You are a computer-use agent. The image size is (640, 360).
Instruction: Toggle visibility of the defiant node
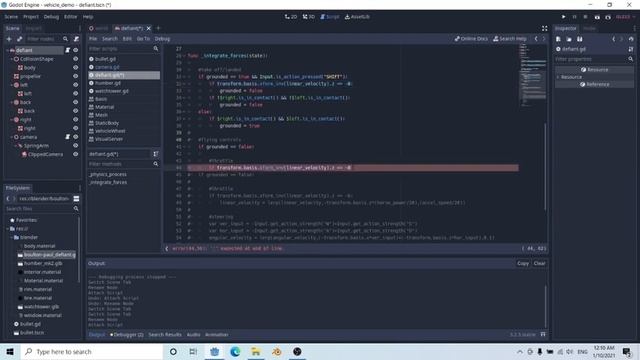(x=76, y=50)
